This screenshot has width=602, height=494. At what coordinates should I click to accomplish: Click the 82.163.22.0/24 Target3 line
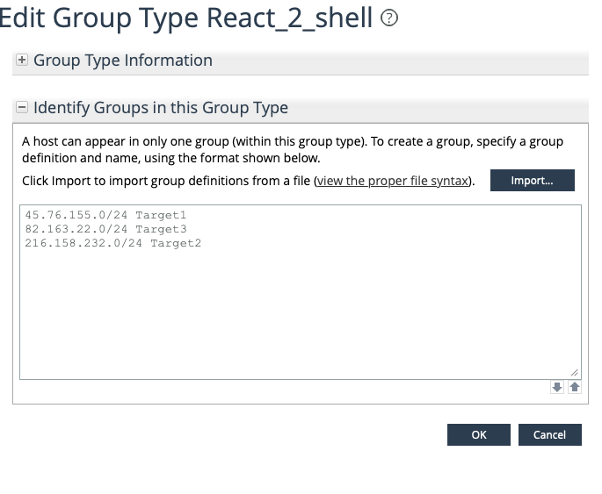[x=106, y=229]
